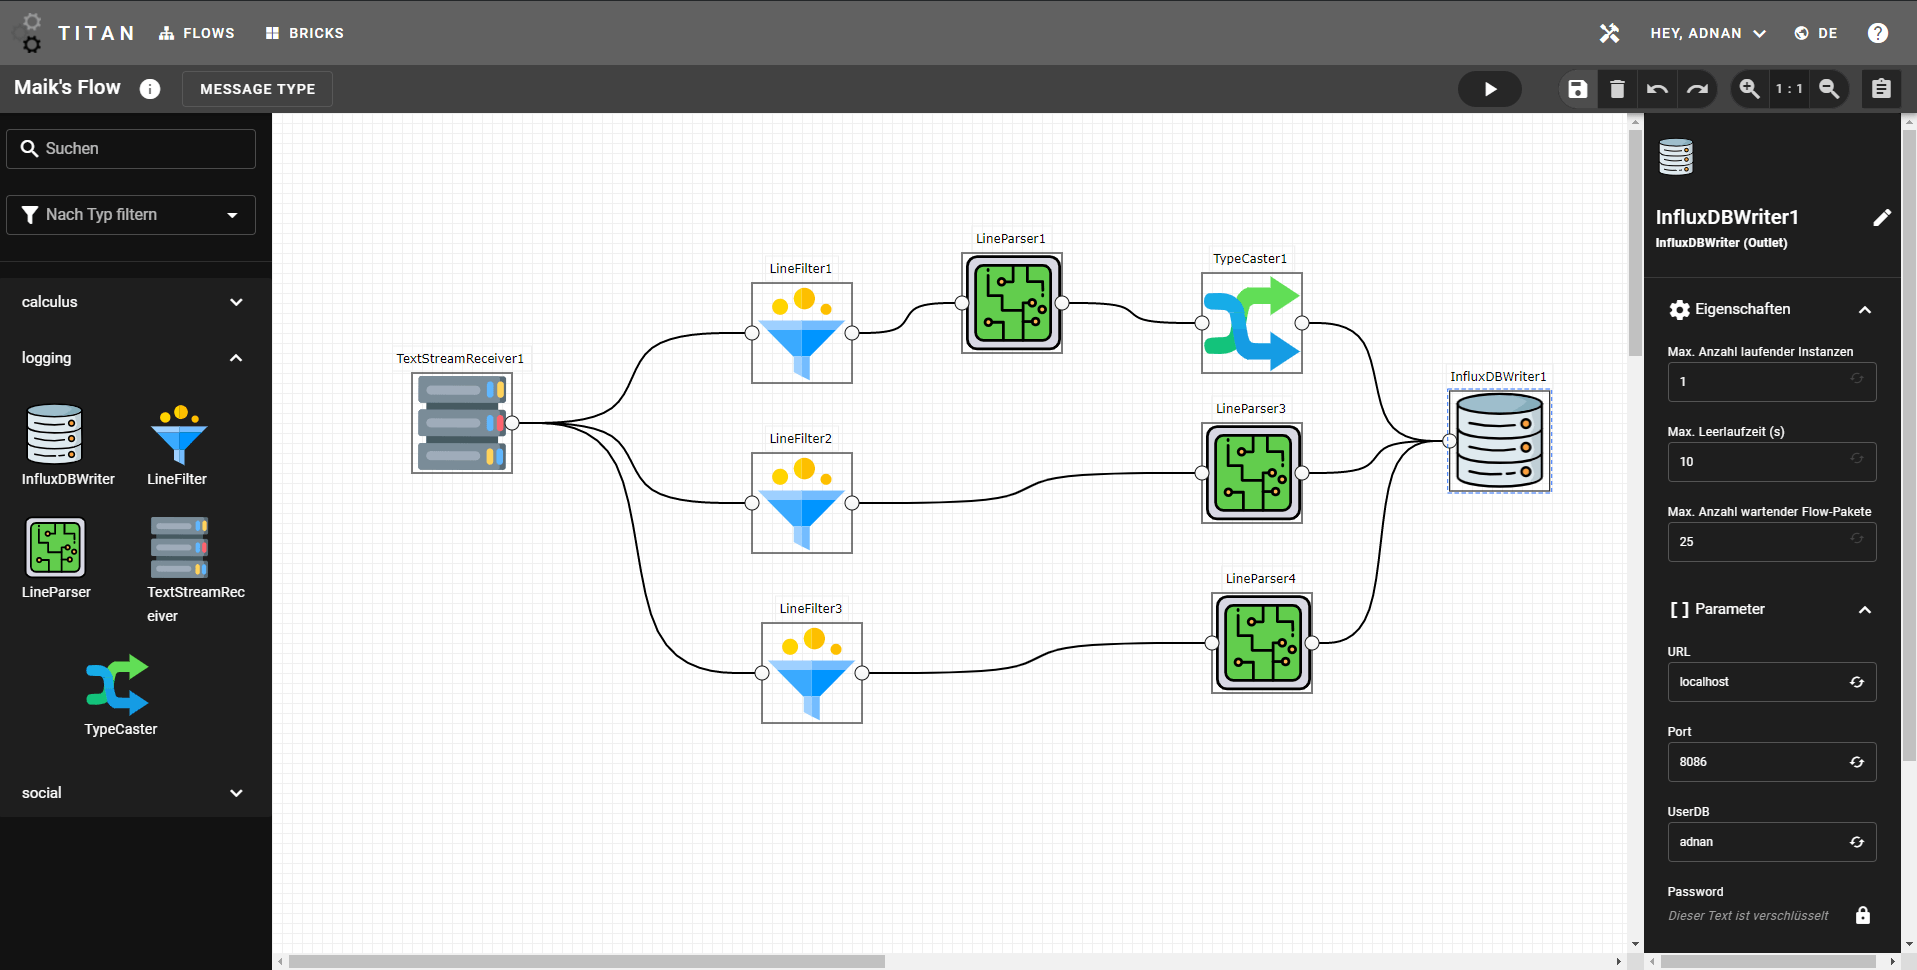Select the LineParser1 node
Image resolution: width=1917 pixels, height=970 pixels.
coord(1012,303)
